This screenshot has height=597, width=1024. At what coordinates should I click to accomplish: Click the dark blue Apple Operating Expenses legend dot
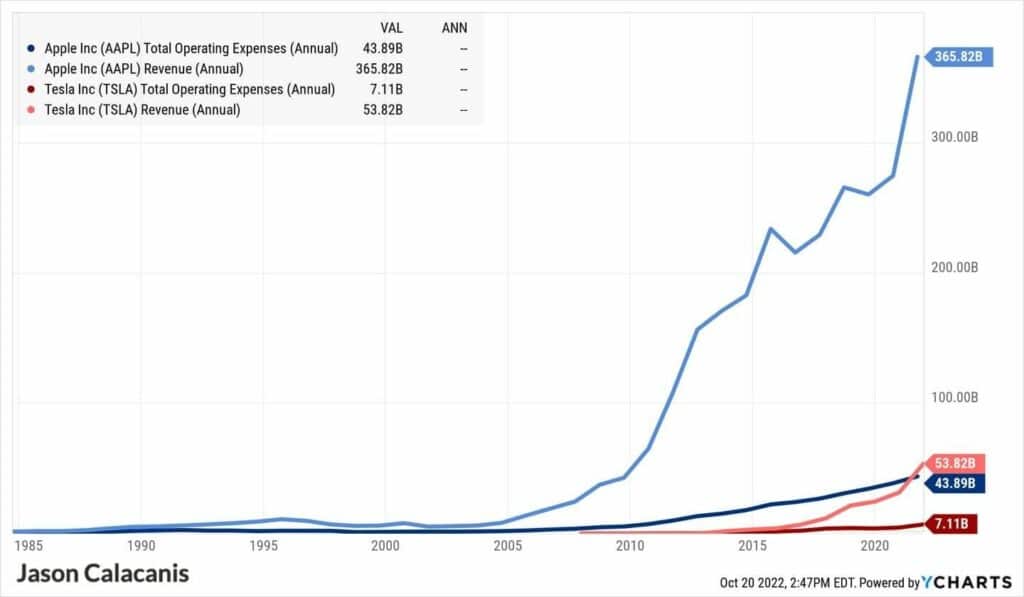point(33,48)
